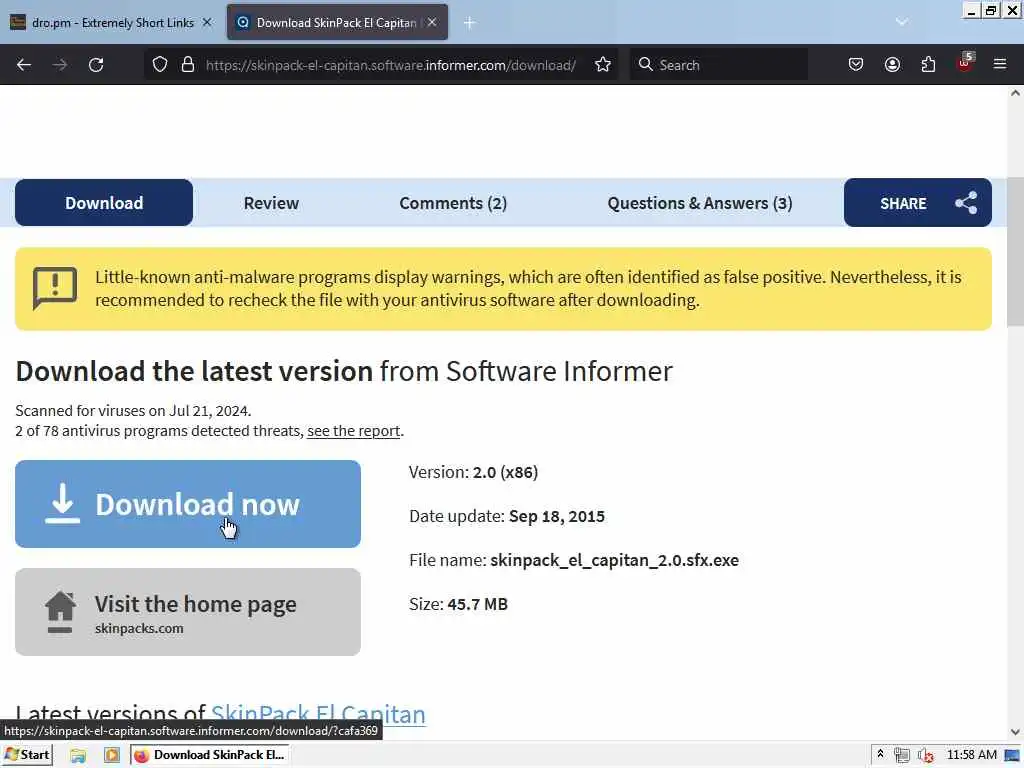Click the taskbar clock 11:58 AM

tap(972, 755)
